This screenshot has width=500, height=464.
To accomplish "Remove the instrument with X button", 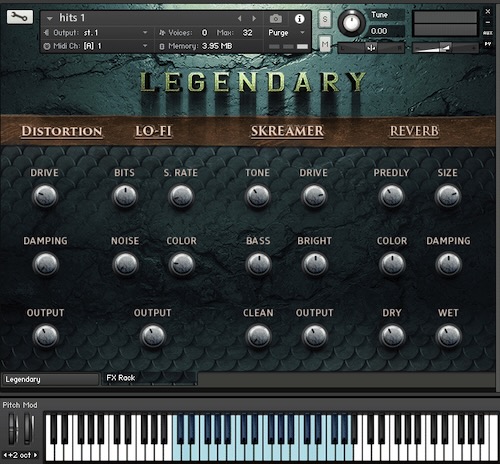I will click(x=488, y=11).
